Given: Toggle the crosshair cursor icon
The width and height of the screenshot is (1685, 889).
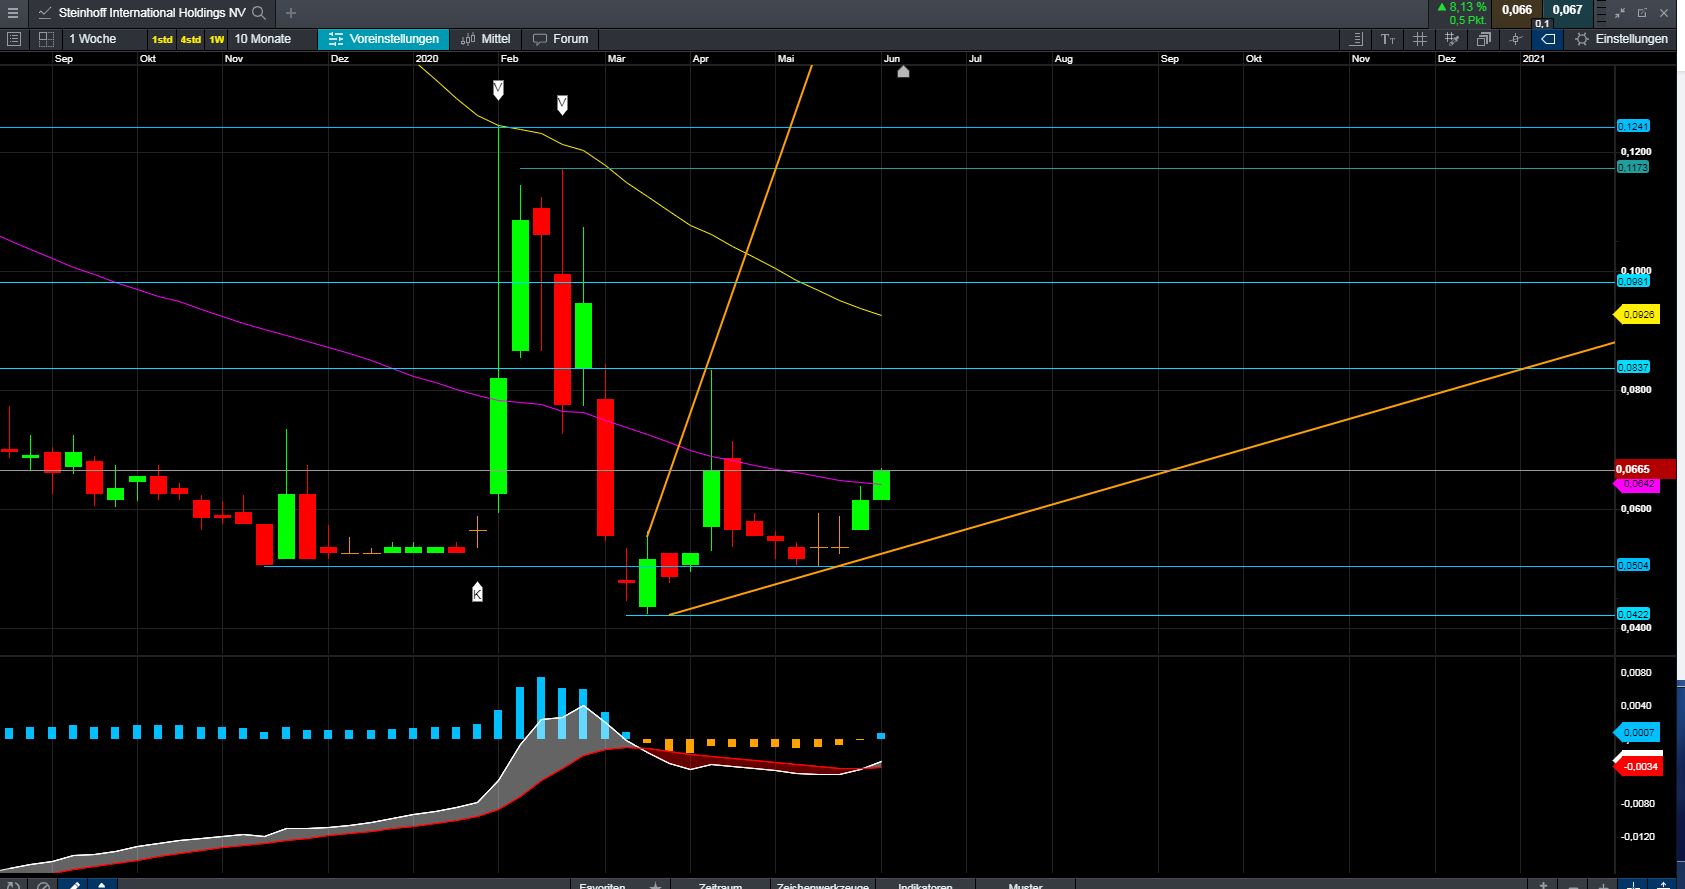Looking at the screenshot, I should 1516,39.
